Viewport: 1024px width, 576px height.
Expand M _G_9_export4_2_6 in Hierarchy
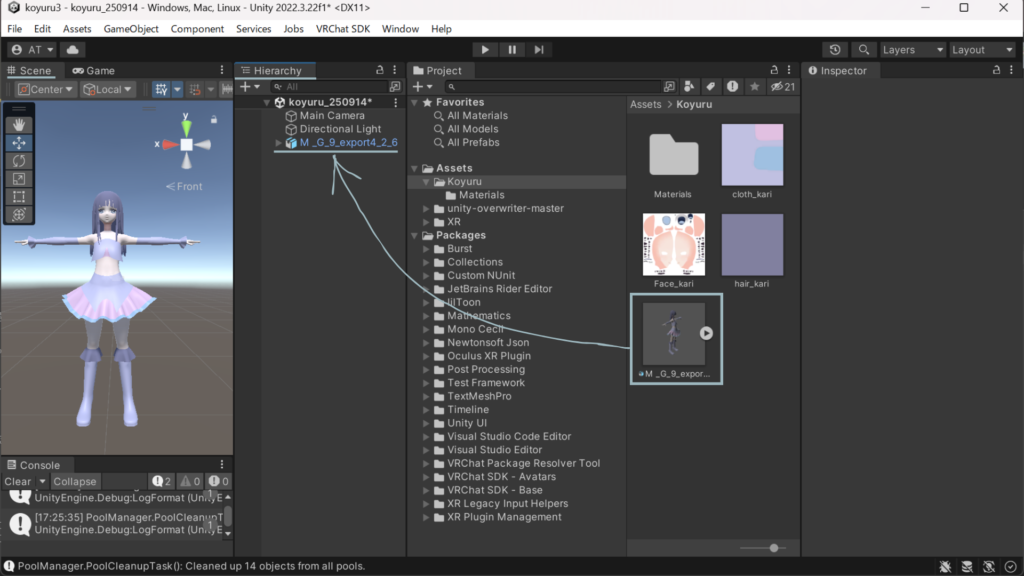pos(279,143)
